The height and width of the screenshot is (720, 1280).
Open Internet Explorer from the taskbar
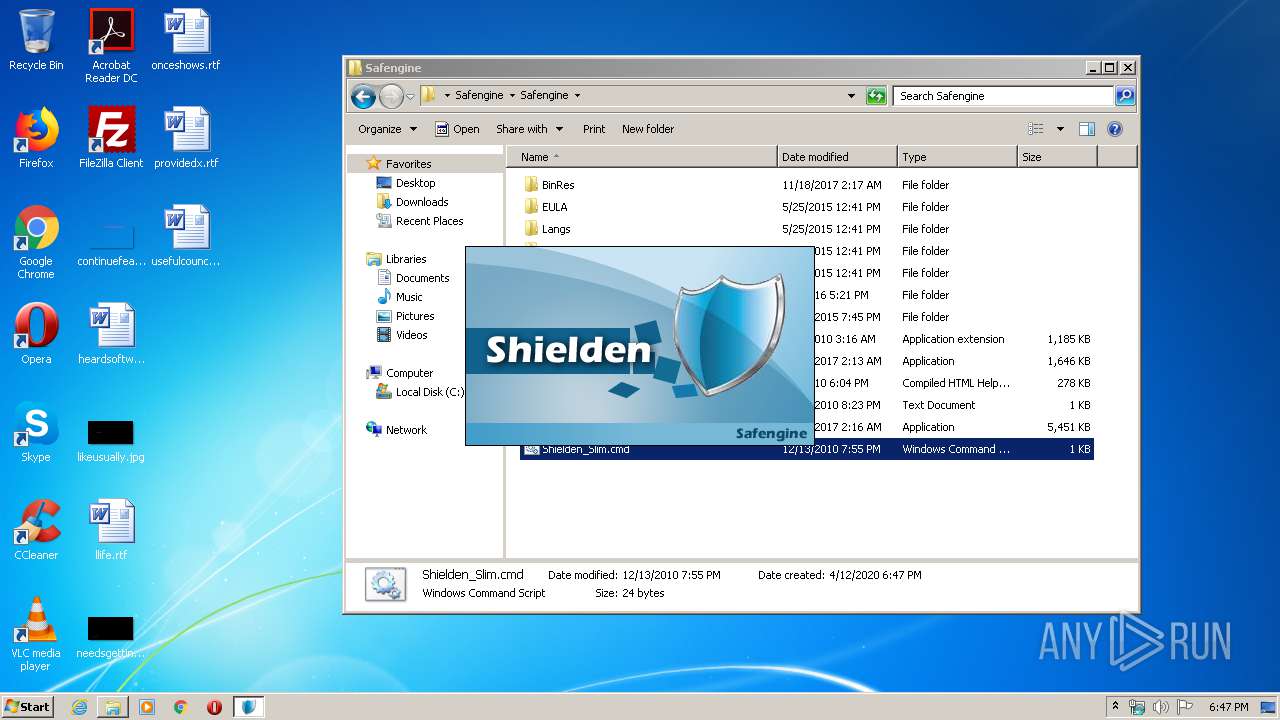(x=79, y=707)
